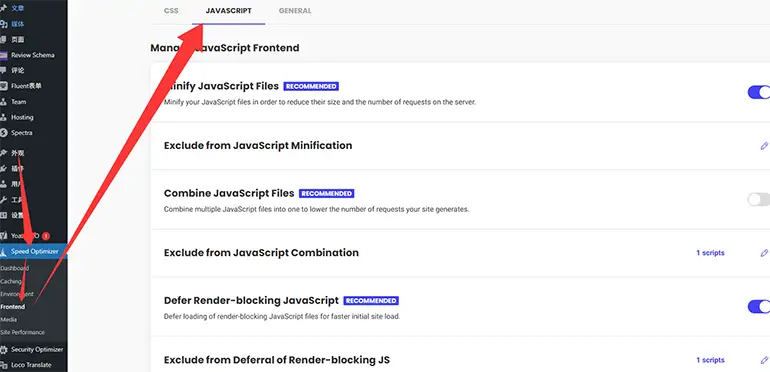The width and height of the screenshot is (770, 372).
Task: Click the Speed Optimizer rocket icon
Action: point(4,252)
